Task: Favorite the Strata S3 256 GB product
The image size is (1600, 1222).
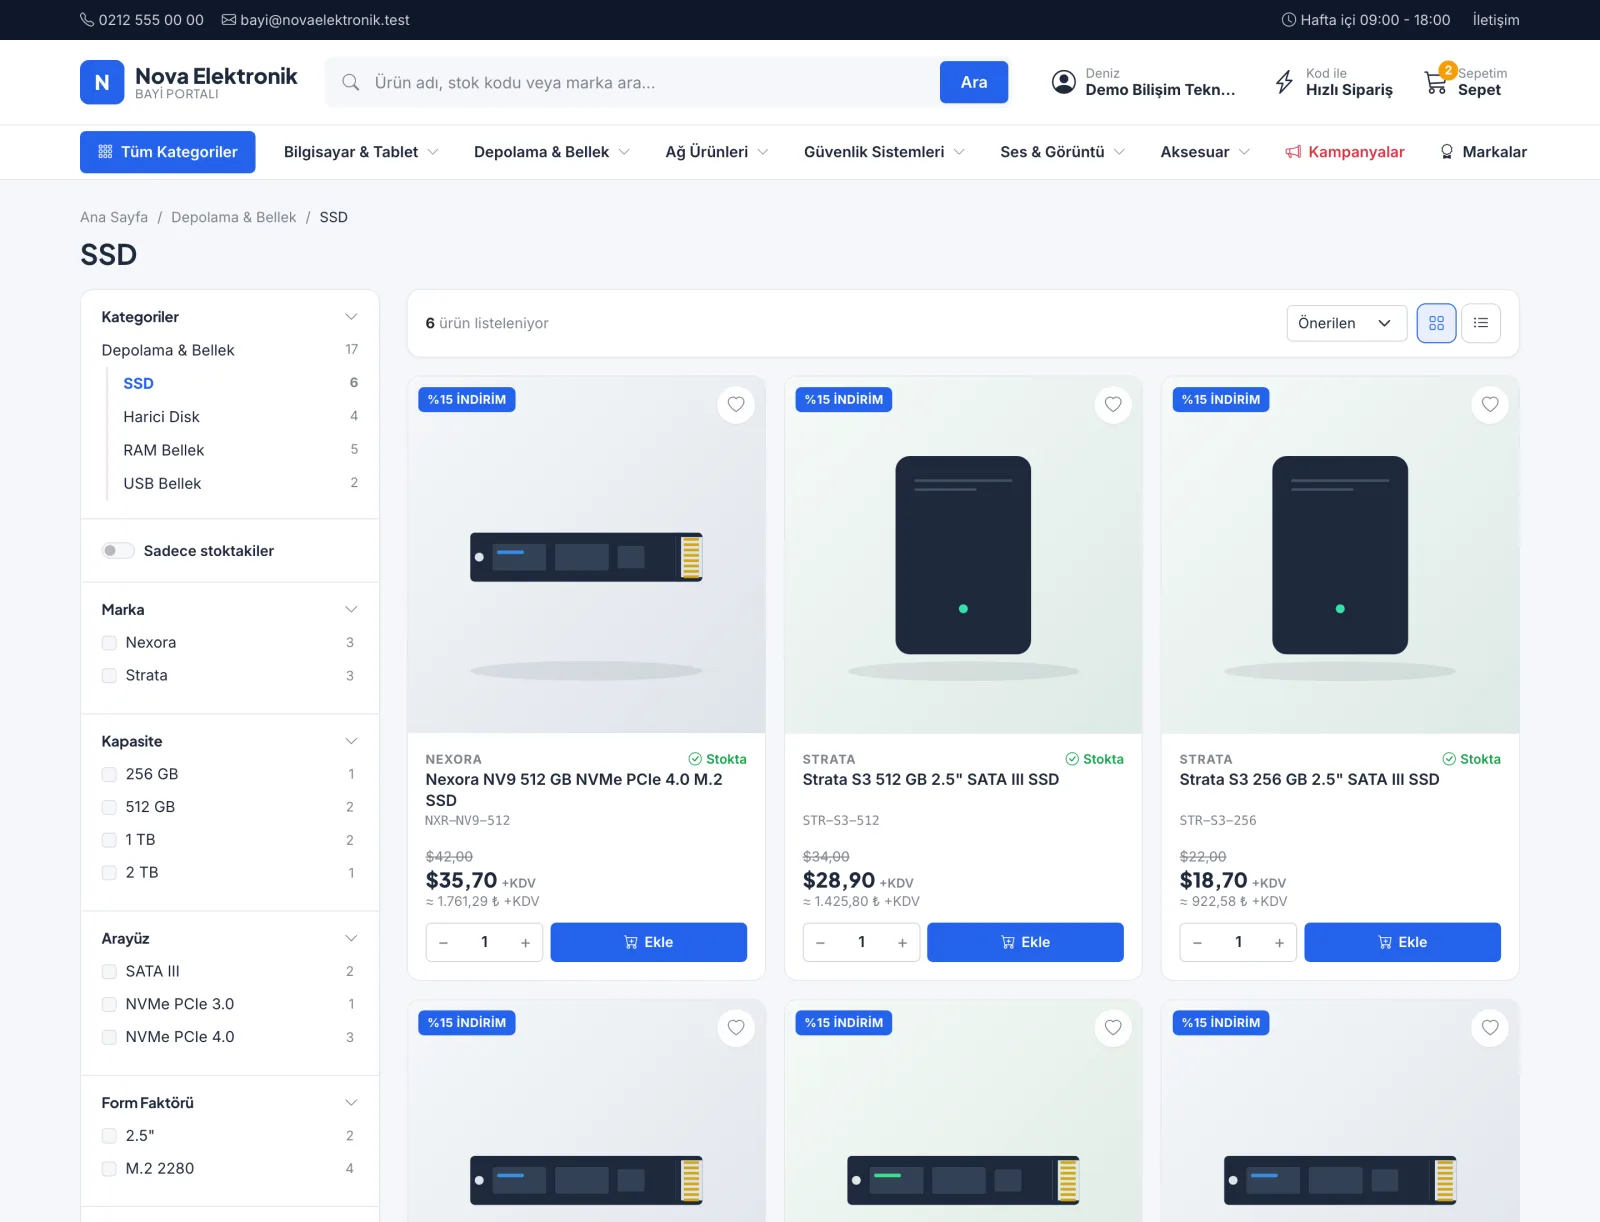Action: pyautogui.click(x=1490, y=404)
